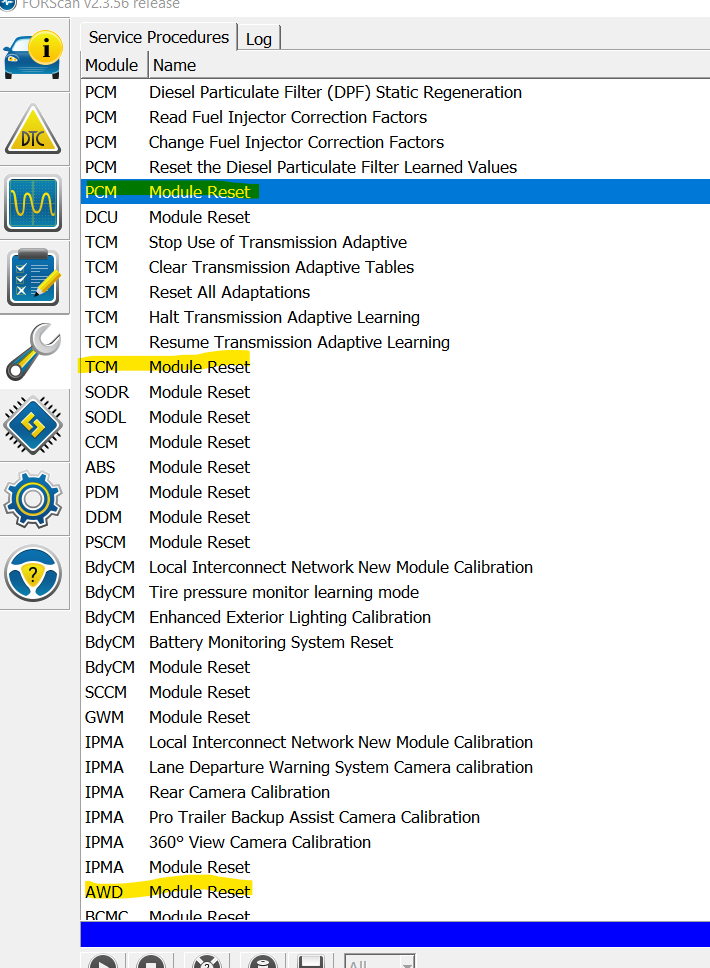Select BdyCM Local Interconnect Network New Module Calibration

point(395,567)
